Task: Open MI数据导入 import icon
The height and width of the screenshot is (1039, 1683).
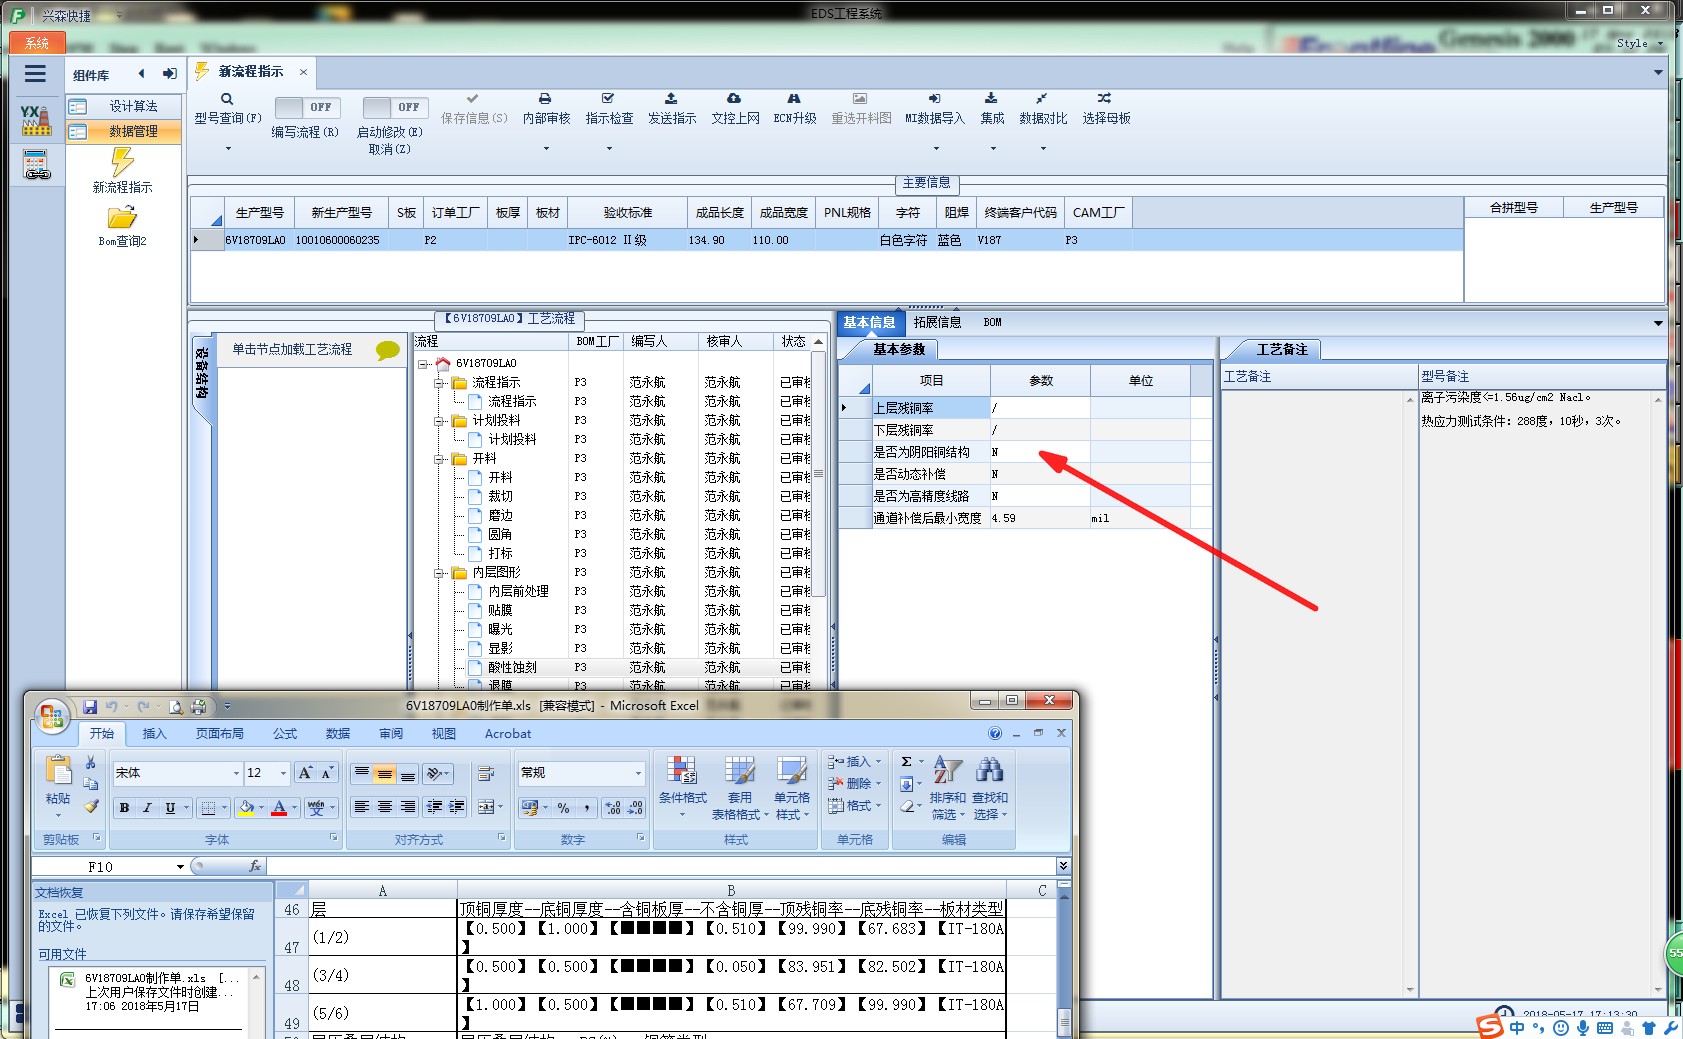Action: 934,99
